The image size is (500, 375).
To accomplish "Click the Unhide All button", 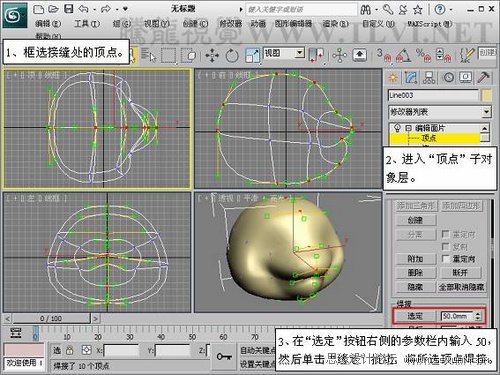I will click(x=462, y=287).
